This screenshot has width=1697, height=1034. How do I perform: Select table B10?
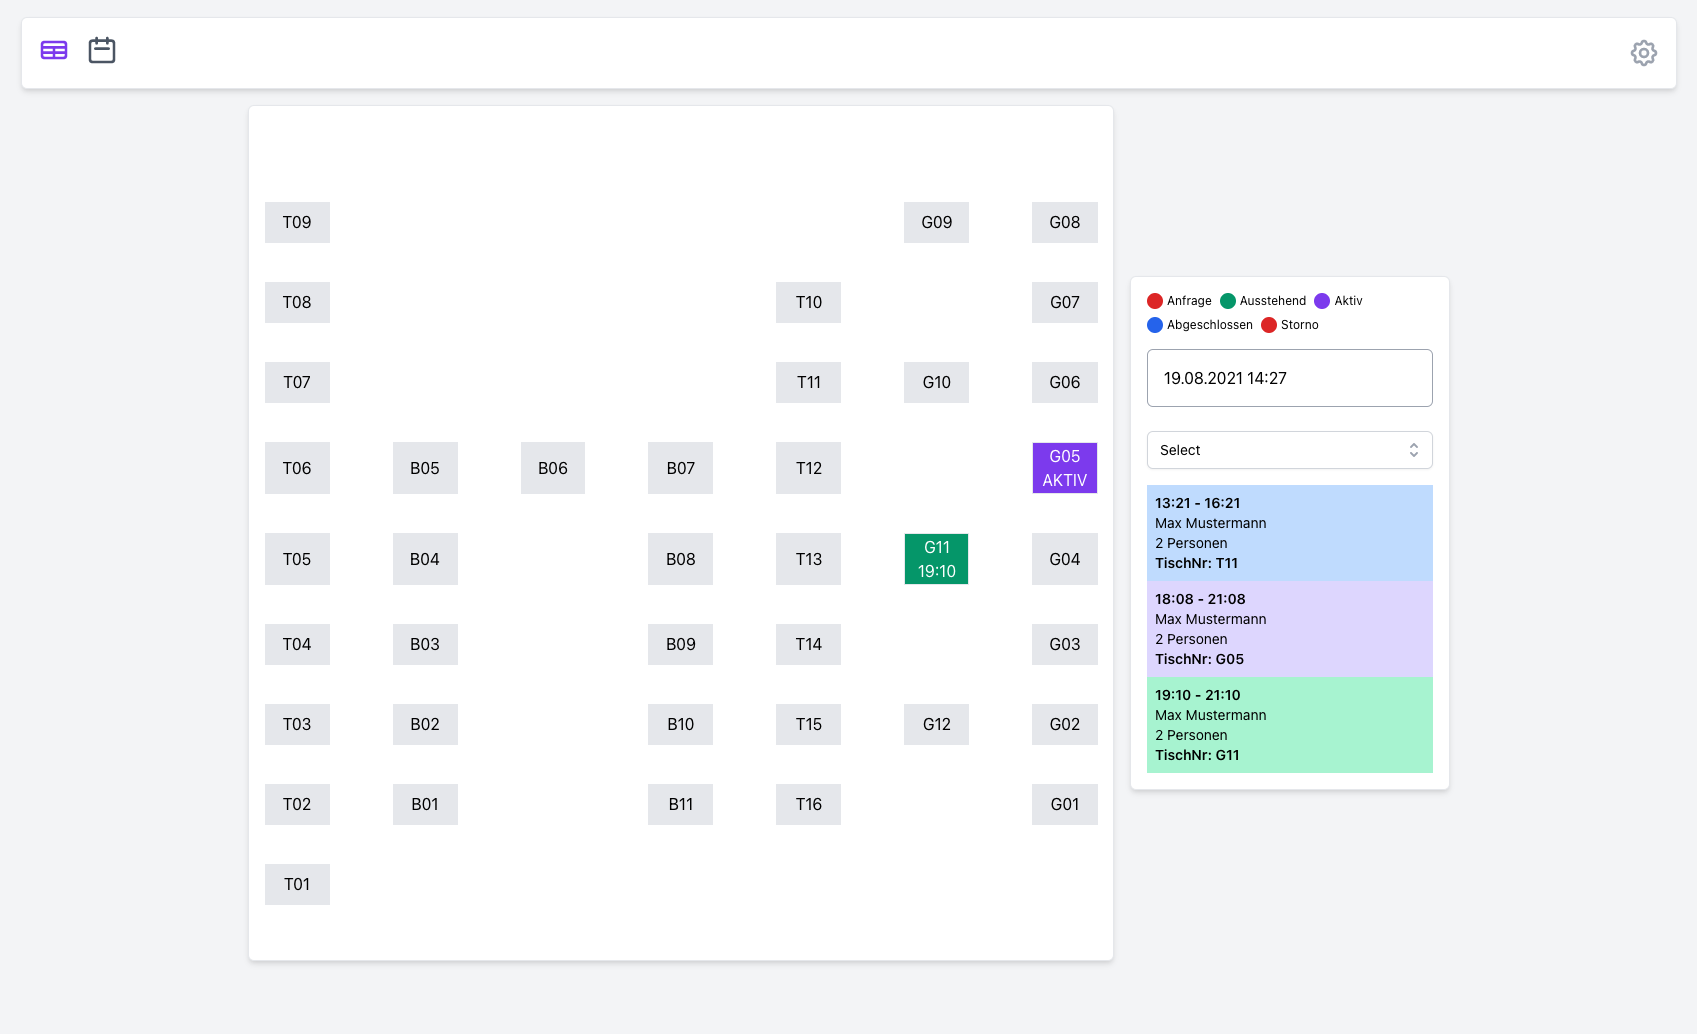coord(681,724)
